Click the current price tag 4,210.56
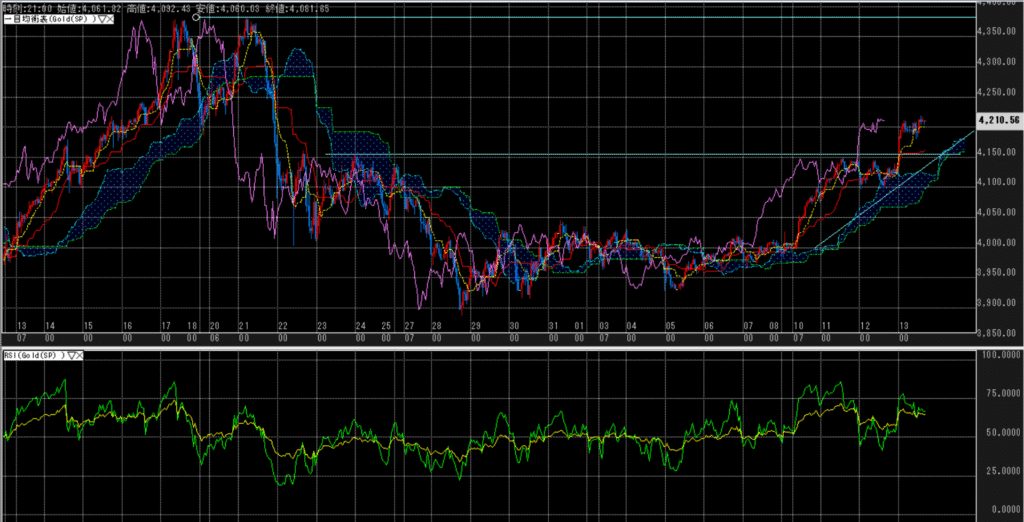The height and width of the screenshot is (522, 1024). click(x=999, y=120)
